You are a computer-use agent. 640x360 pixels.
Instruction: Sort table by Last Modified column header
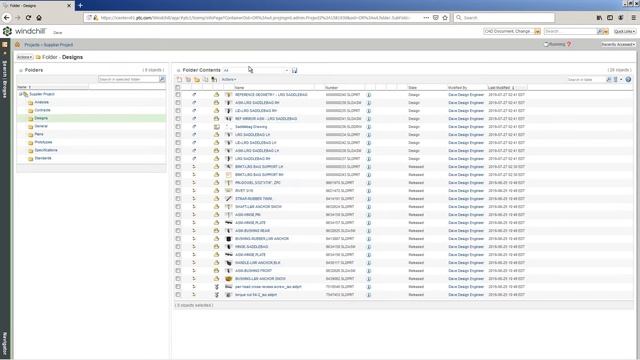(x=499, y=88)
